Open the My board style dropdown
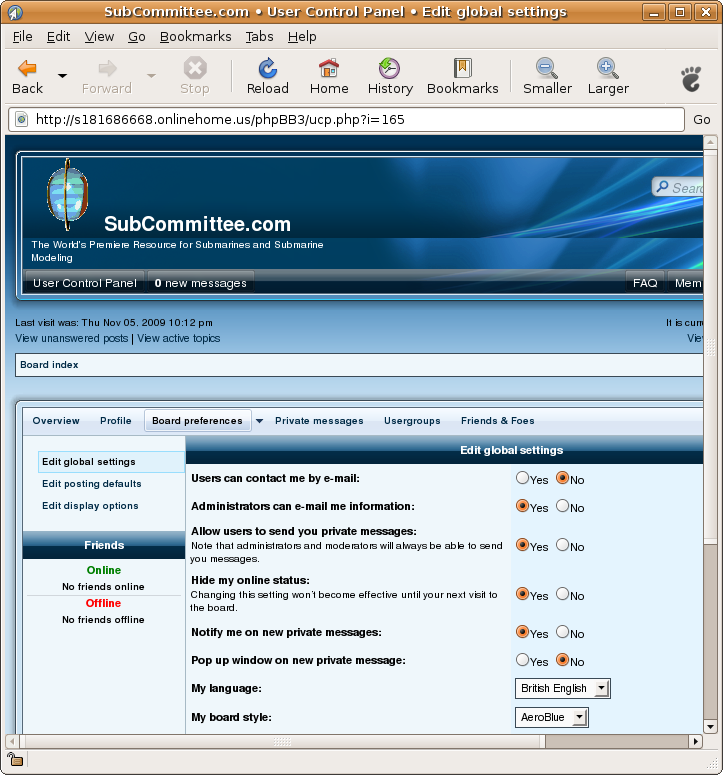The image size is (723, 775). [552, 717]
